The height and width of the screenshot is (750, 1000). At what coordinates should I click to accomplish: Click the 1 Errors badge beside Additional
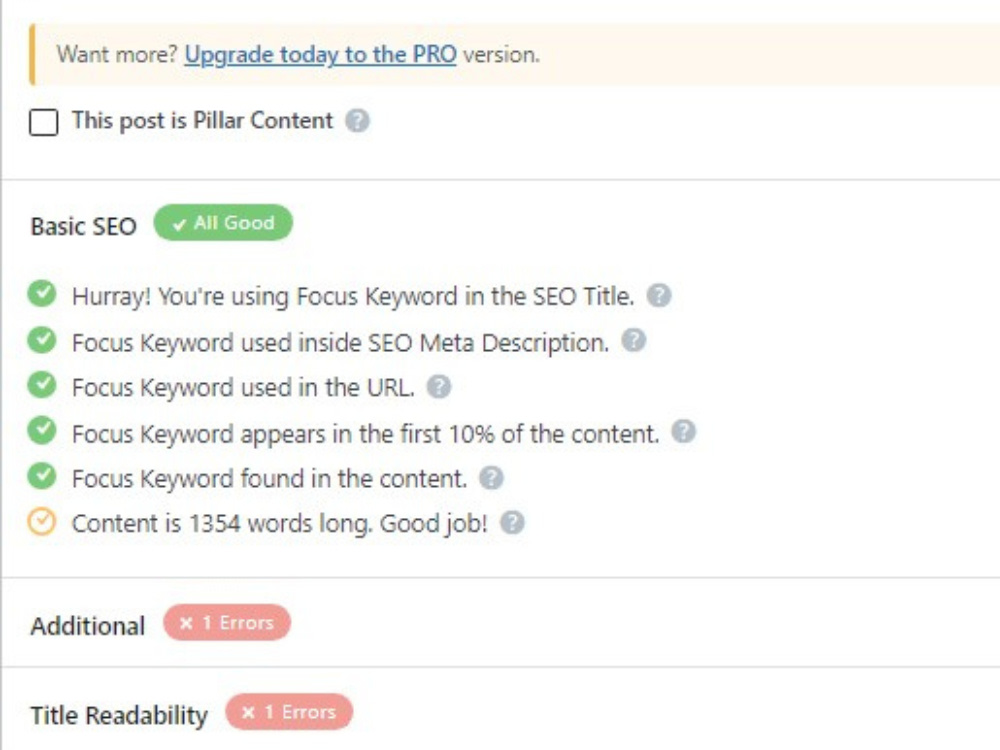coord(227,622)
